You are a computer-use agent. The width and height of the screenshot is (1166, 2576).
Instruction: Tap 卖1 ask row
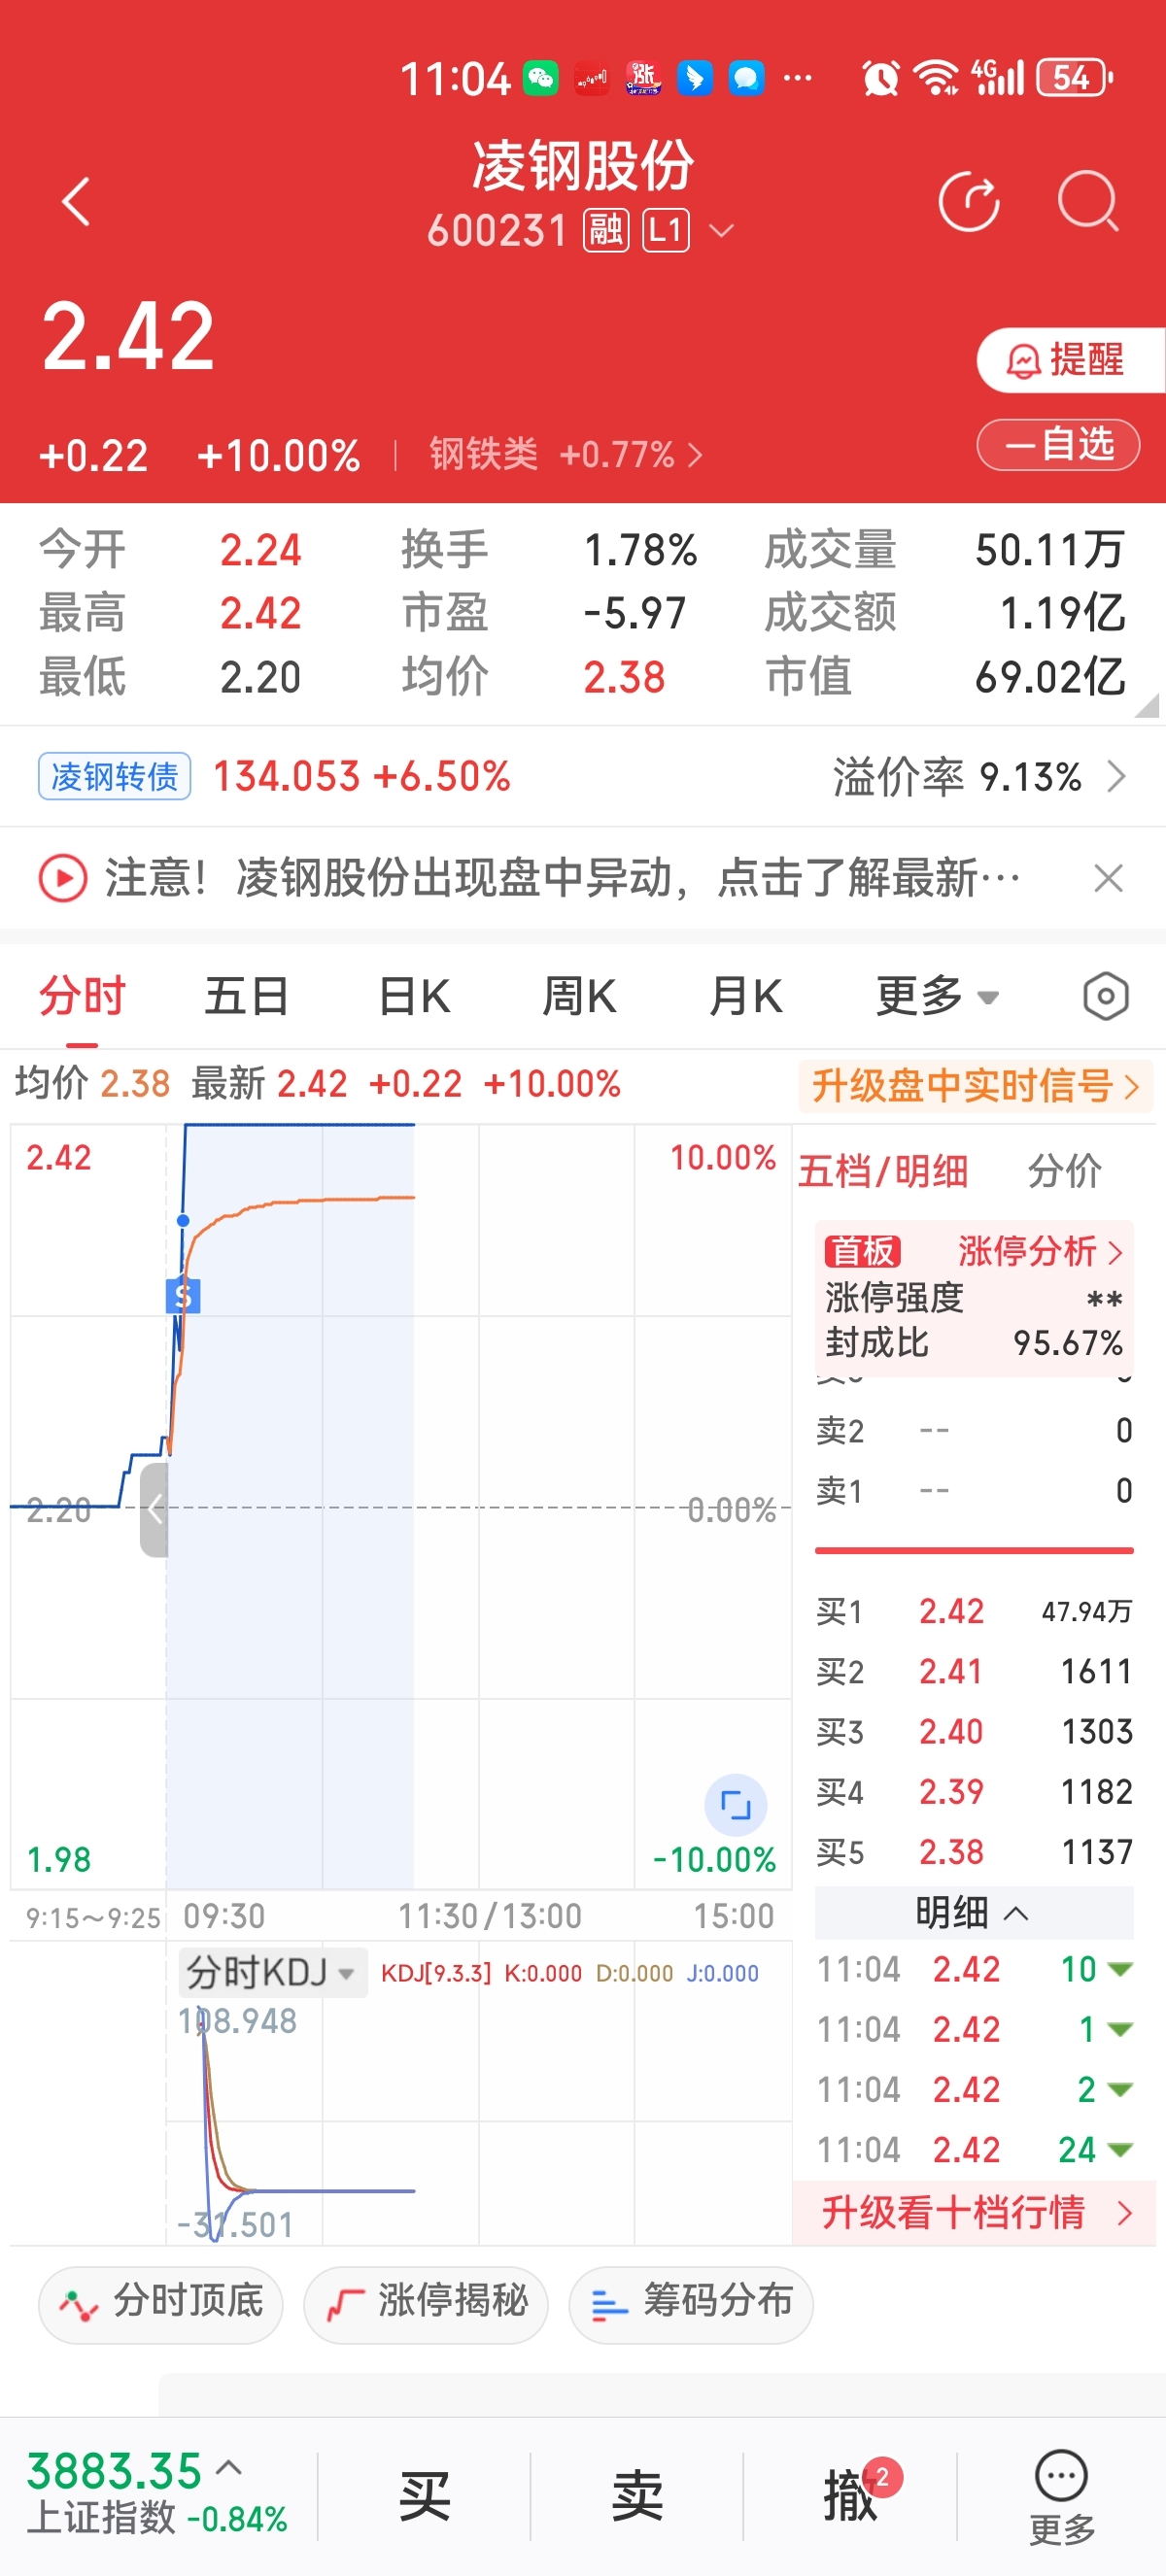pyautogui.click(x=974, y=1490)
